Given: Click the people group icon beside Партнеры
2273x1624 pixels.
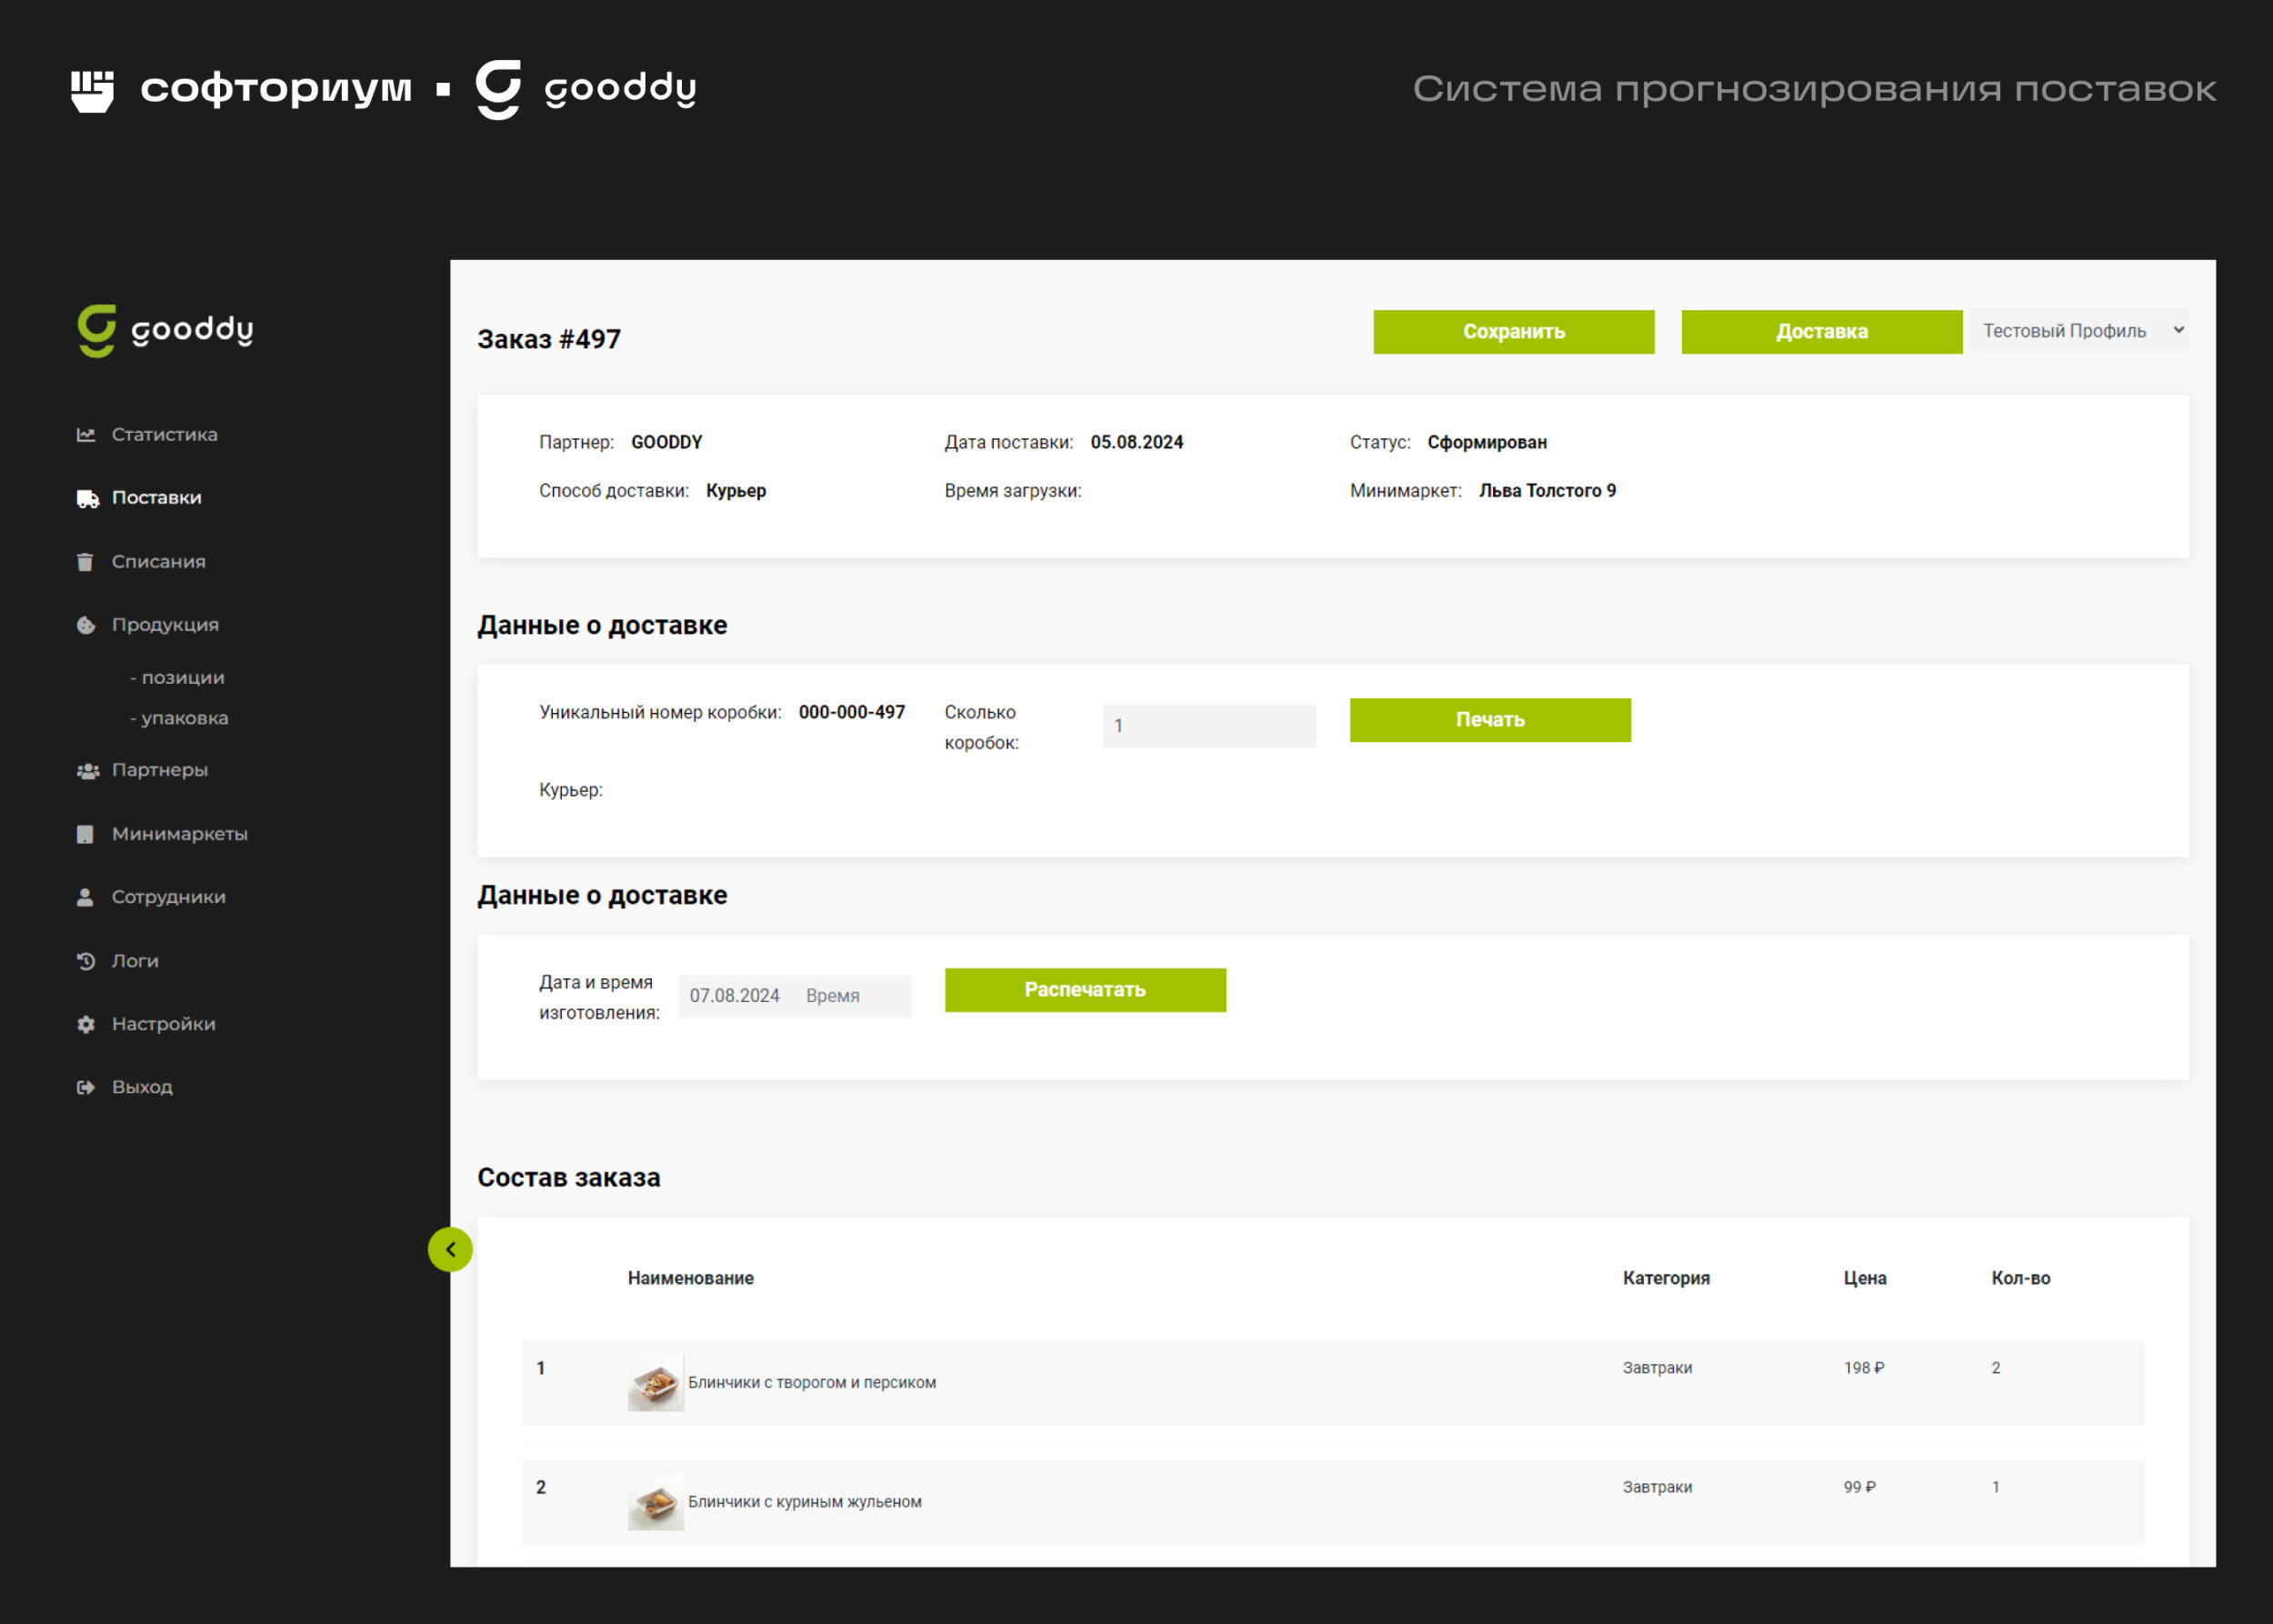Looking at the screenshot, I should 87,770.
